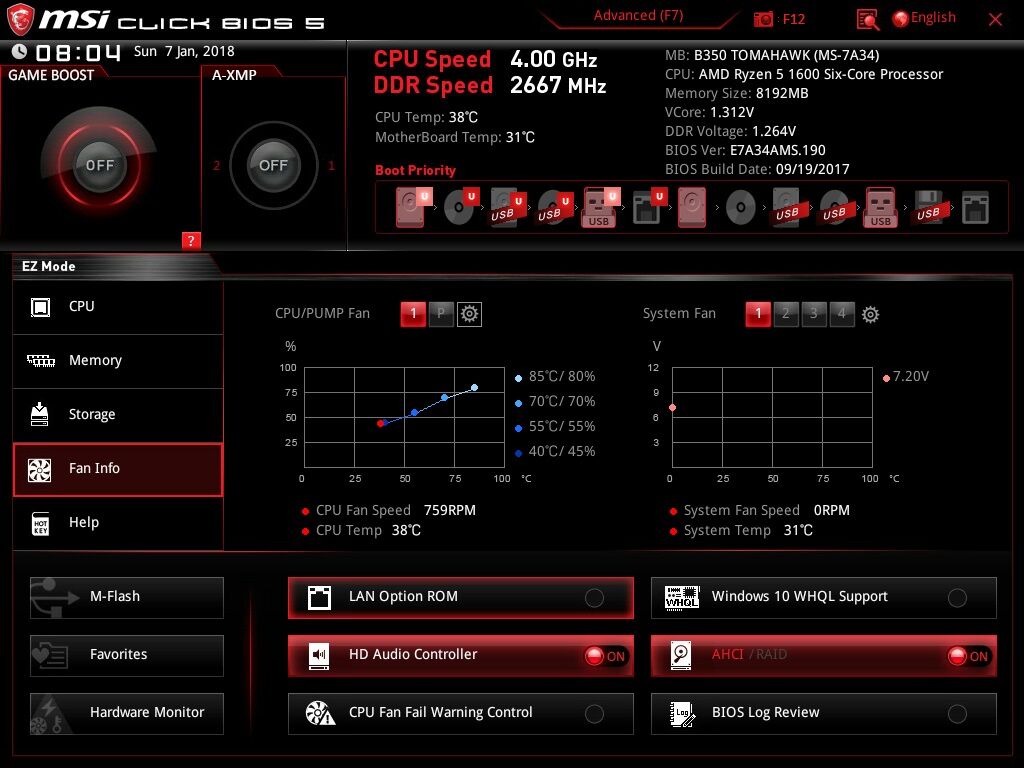Select the UEFI network boot device
1024x768 pixels.
pyautogui.click(x=648, y=207)
